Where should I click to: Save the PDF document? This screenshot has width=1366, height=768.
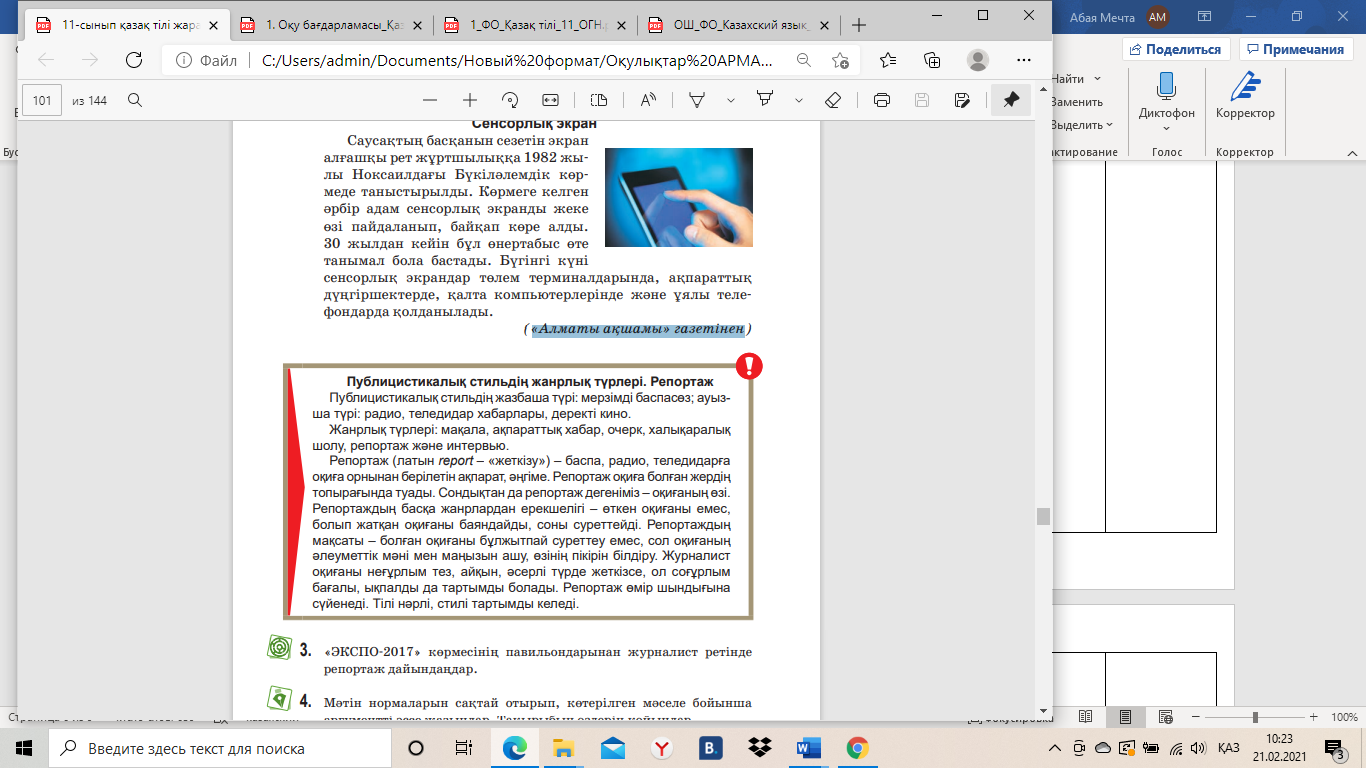pyautogui.click(x=922, y=100)
